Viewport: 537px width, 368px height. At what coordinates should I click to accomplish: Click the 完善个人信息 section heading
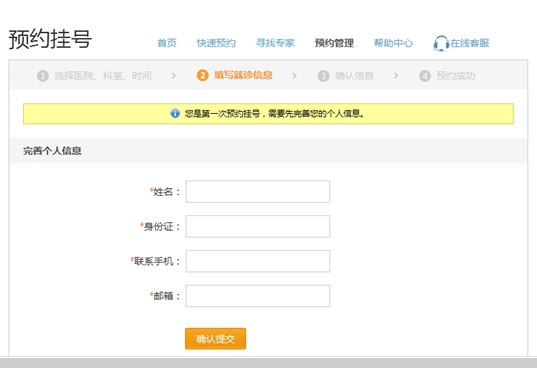pos(52,151)
